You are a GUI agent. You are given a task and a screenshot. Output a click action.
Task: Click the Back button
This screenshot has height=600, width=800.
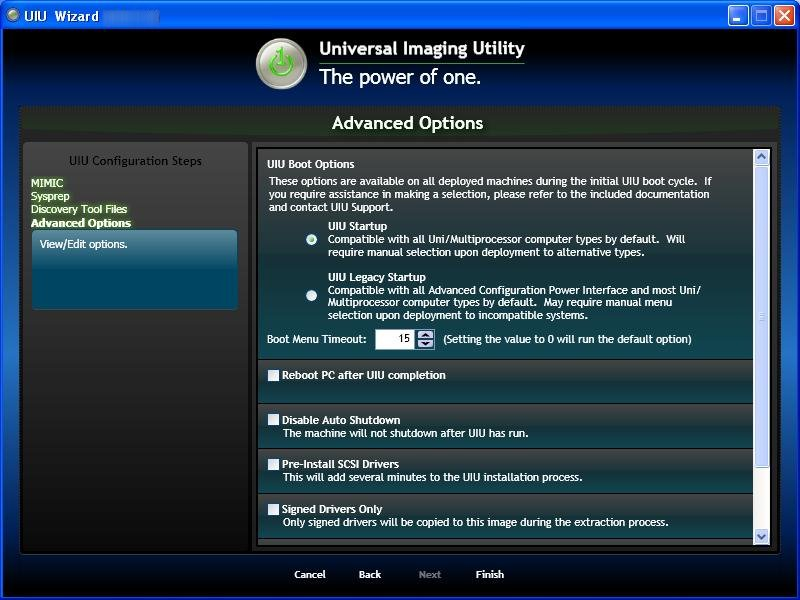370,574
